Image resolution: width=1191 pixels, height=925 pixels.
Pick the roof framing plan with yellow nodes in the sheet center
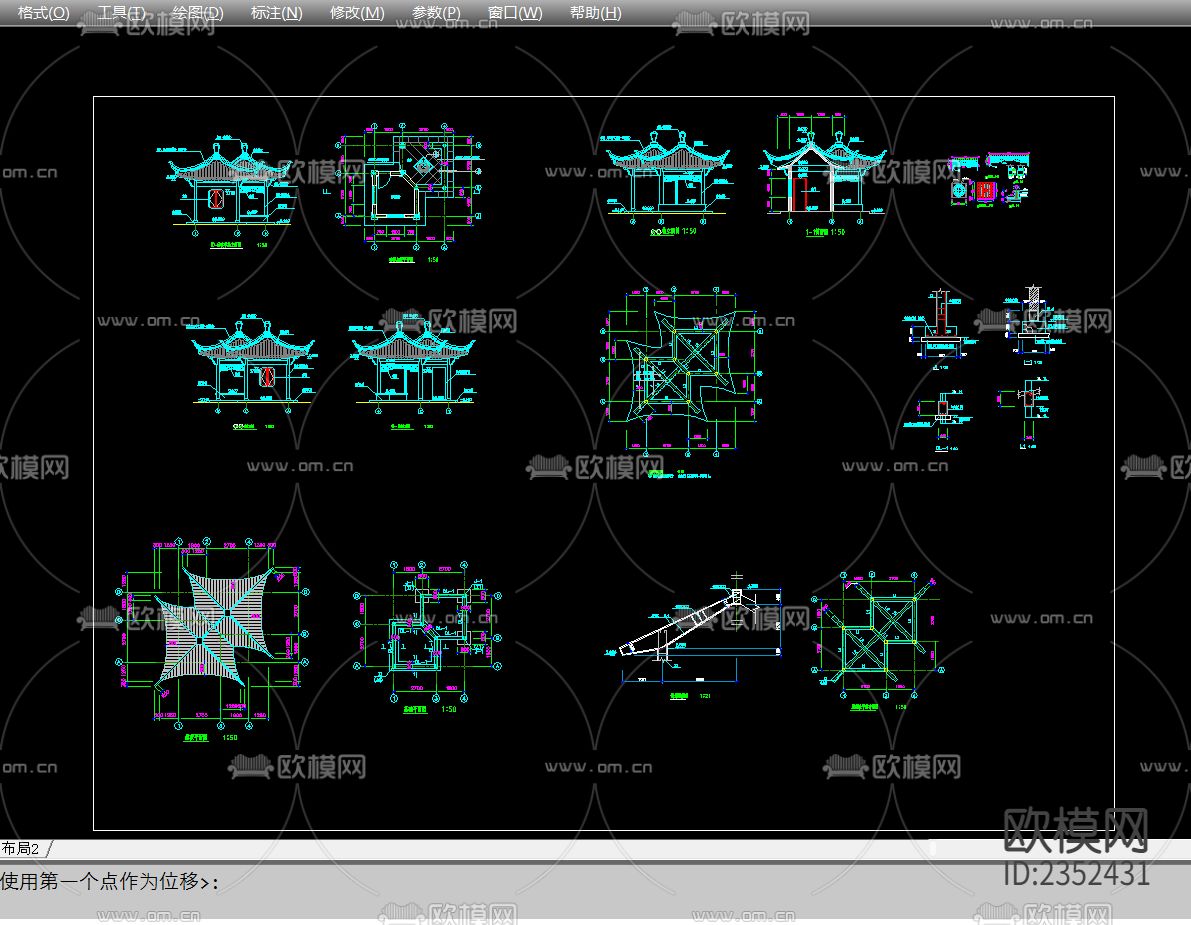point(681,372)
